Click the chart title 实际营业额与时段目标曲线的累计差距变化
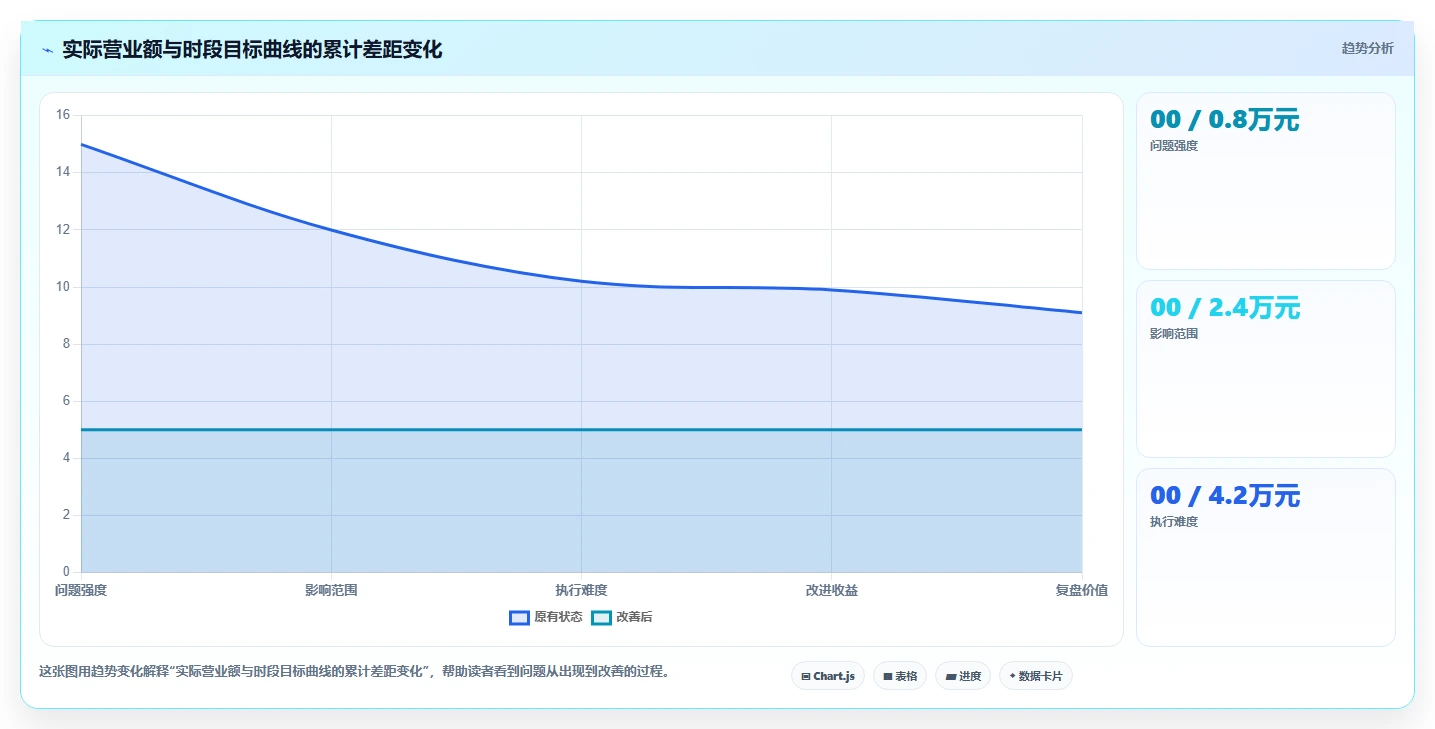This screenshot has height=729, width=1435. tap(252, 49)
